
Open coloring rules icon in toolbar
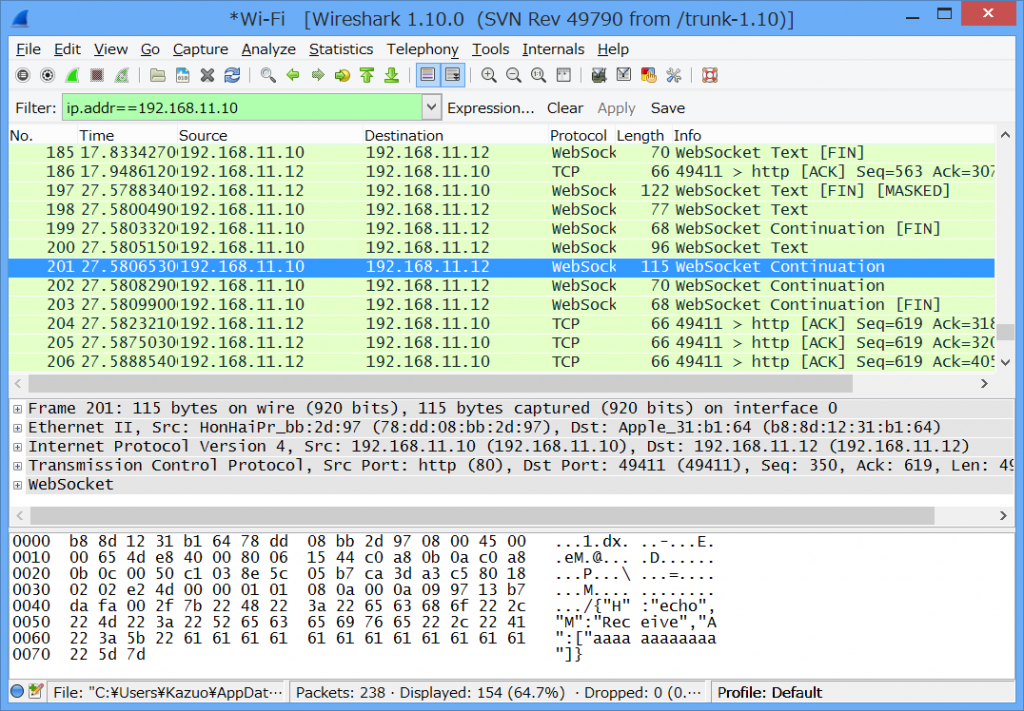[x=648, y=75]
